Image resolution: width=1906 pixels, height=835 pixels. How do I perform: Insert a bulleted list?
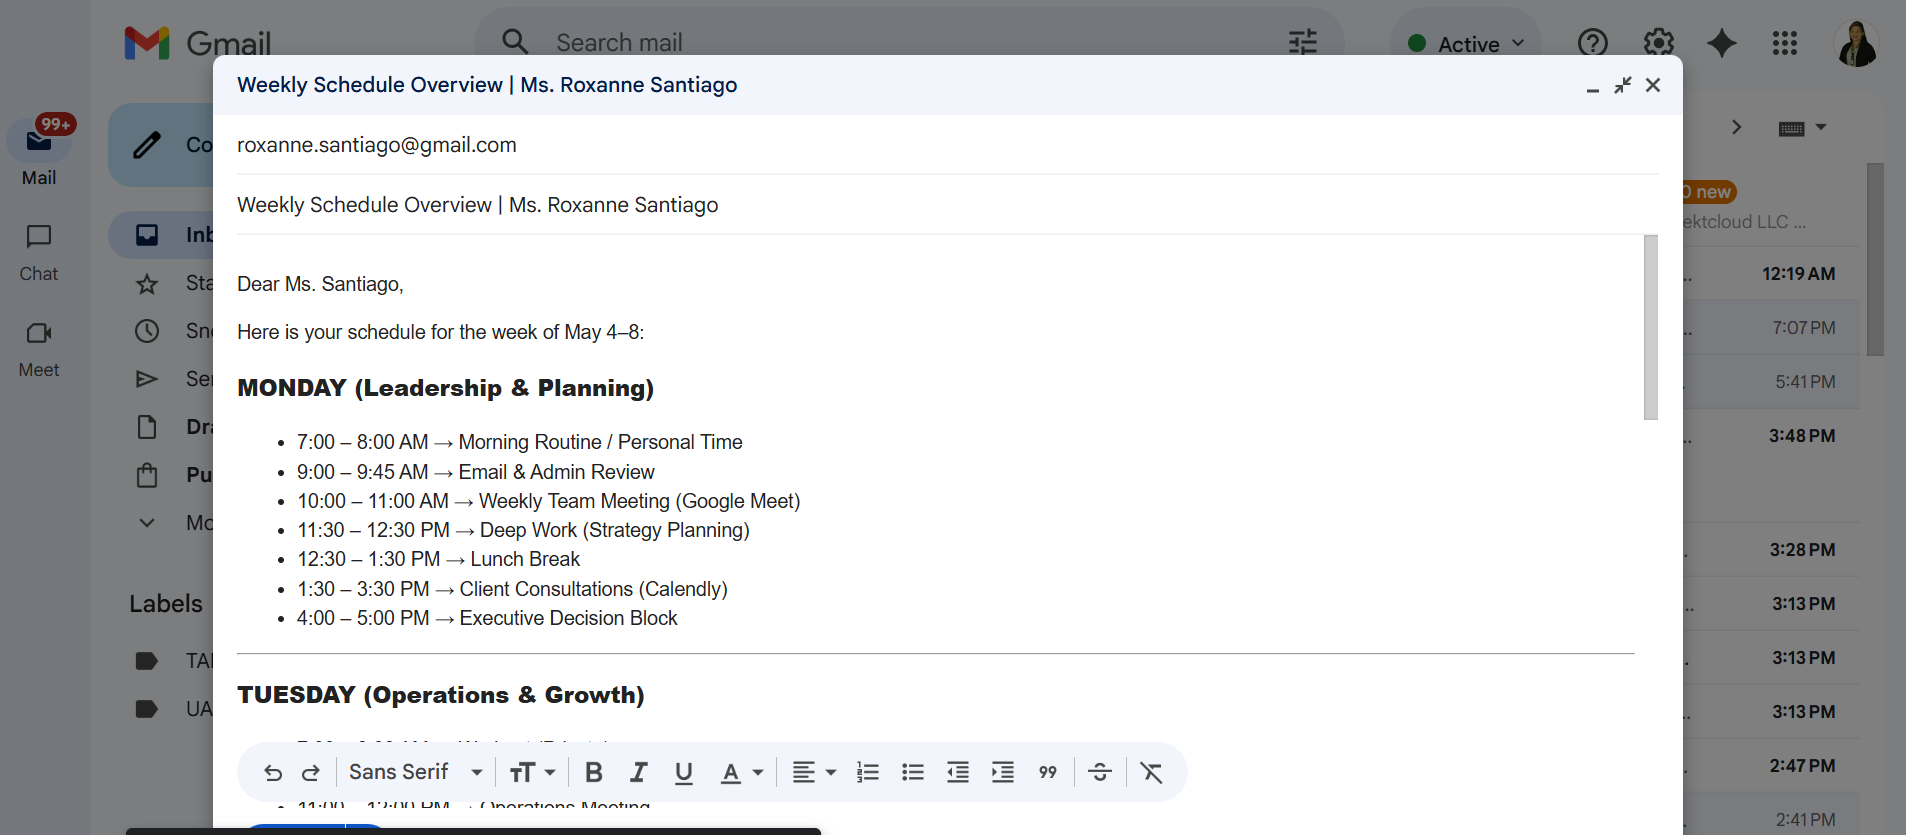(913, 772)
